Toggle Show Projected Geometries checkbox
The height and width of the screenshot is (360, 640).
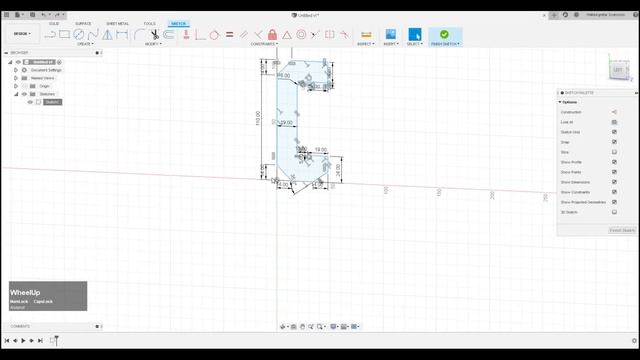[614, 202]
